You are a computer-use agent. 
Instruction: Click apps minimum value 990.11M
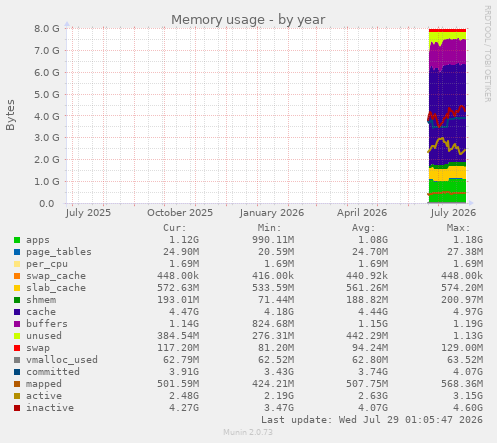273,240
